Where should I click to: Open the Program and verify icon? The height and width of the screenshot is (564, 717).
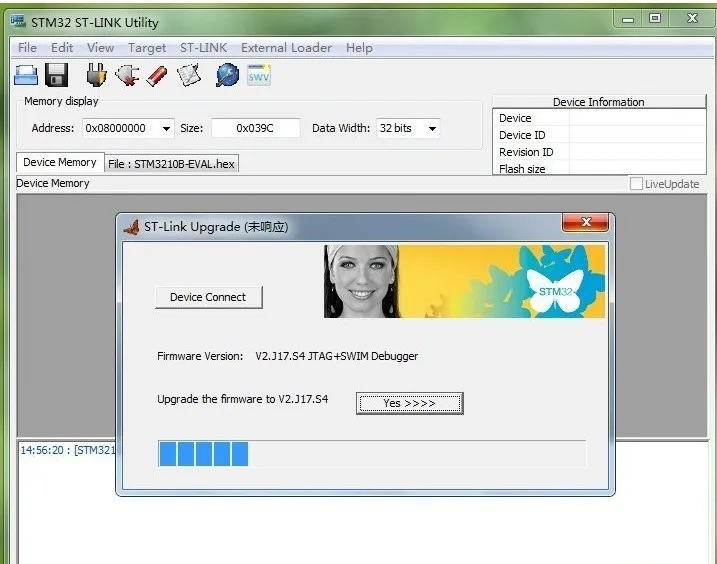click(x=189, y=75)
